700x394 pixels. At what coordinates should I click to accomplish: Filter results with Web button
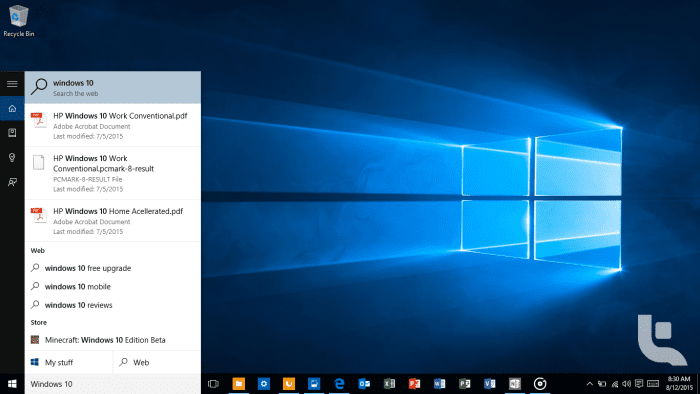click(x=157, y=362)
